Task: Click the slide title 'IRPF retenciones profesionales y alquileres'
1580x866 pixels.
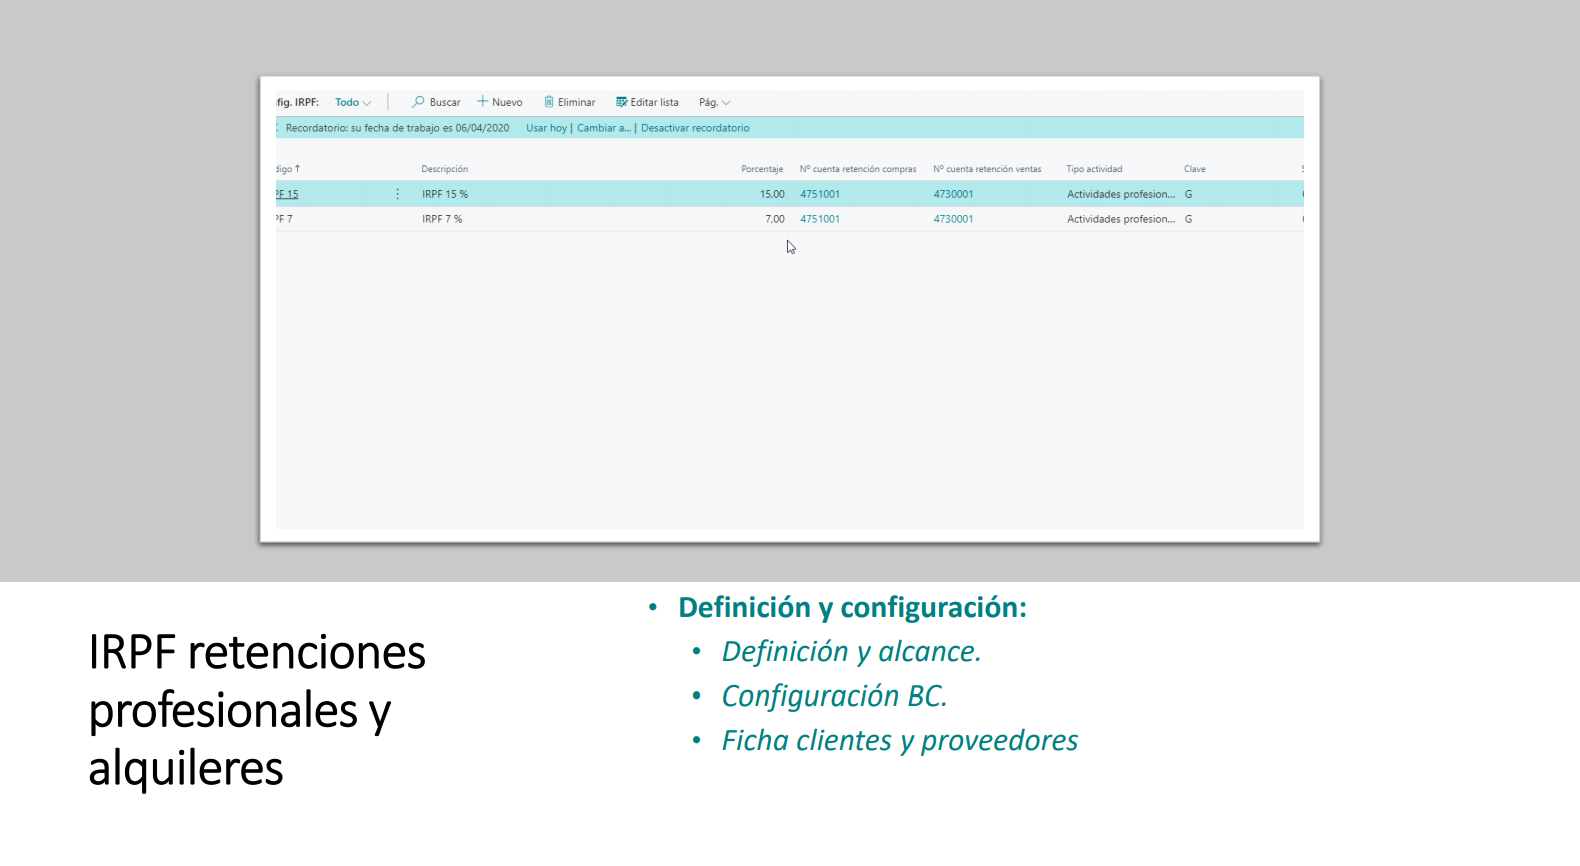Action: tap(257, 710)
